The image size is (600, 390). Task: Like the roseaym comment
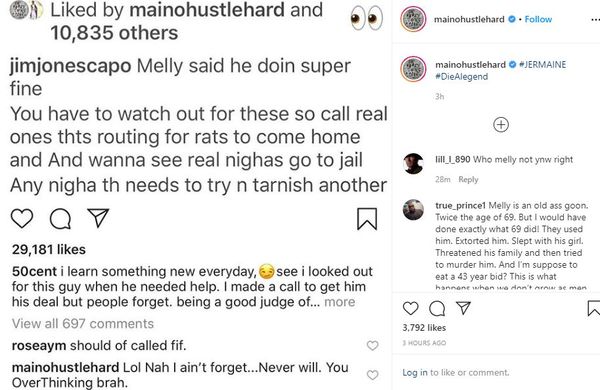click(x=373, y=346)
